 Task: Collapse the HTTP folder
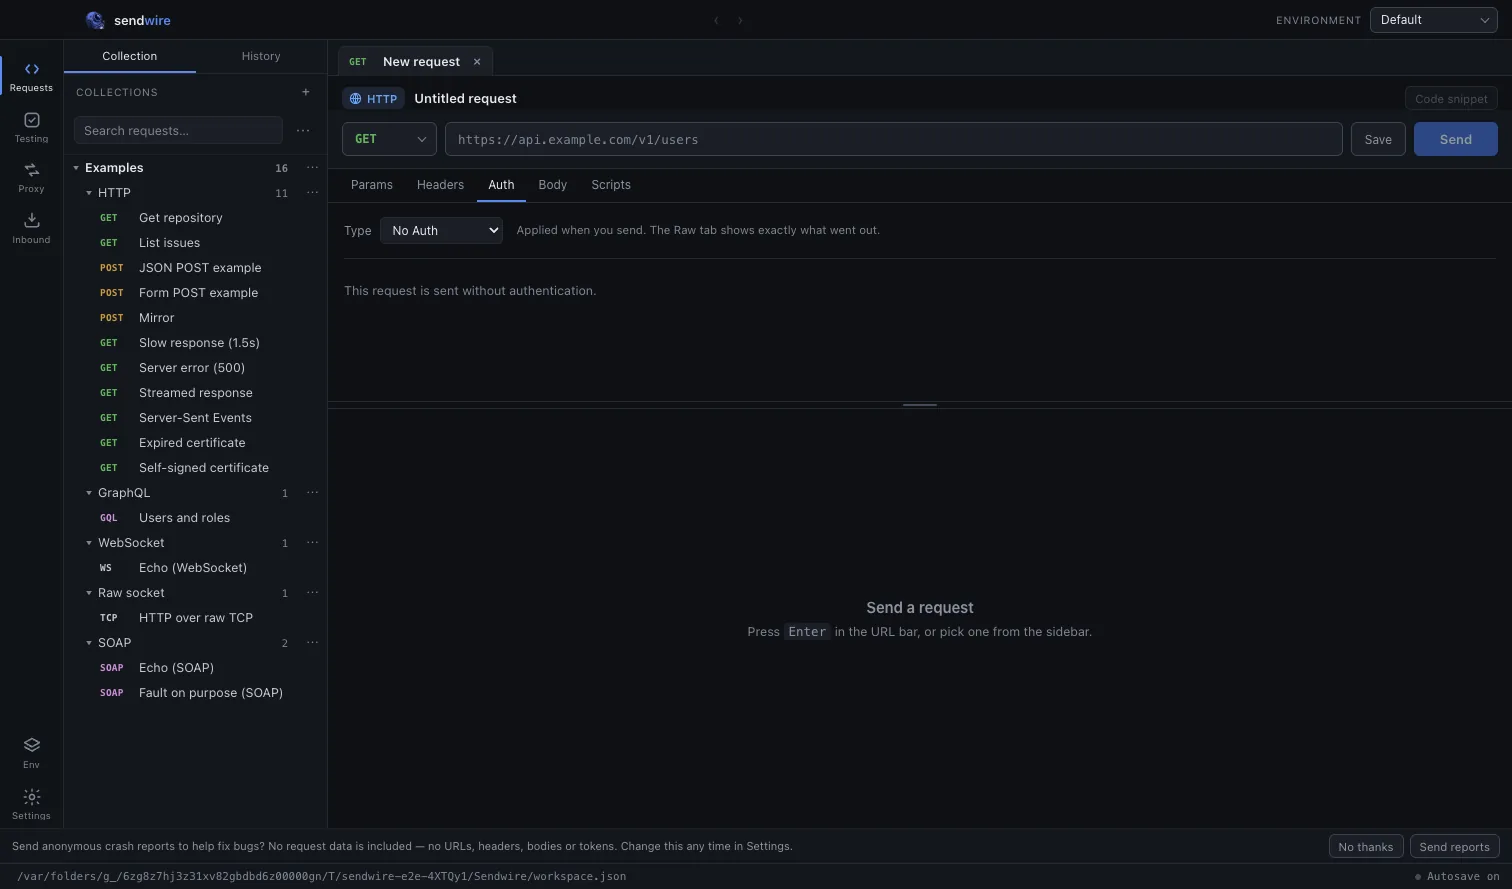coord(89,193)
